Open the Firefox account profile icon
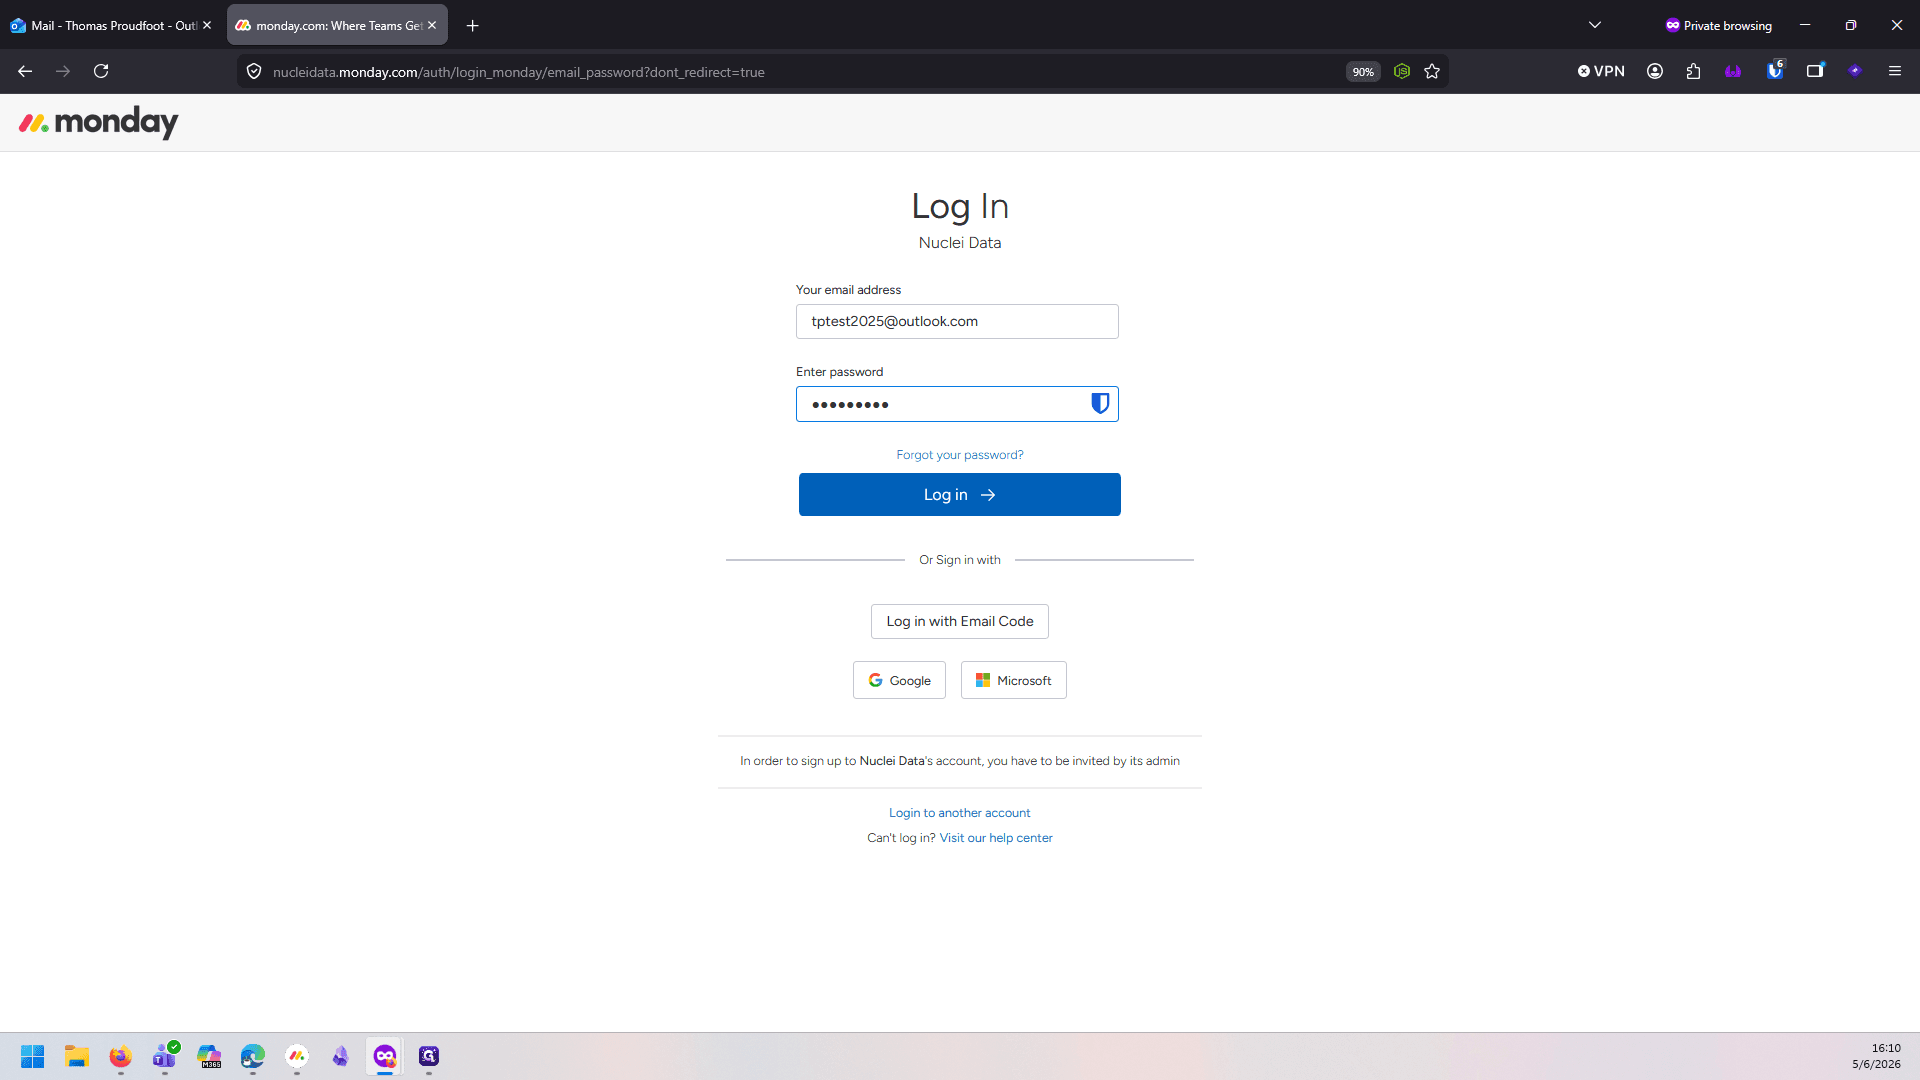Viewport: 1920px width, 1080px height. pyautogui.click(x=1655, y=71)
